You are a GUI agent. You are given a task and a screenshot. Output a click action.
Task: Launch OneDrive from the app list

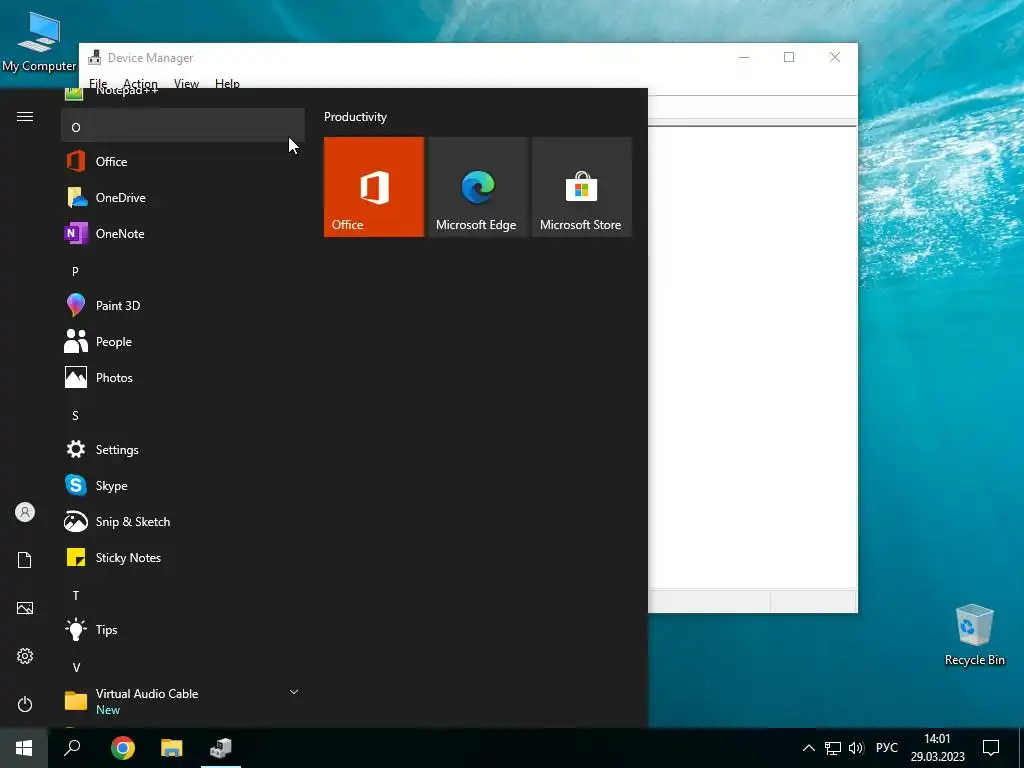click(x=183, y=197)
